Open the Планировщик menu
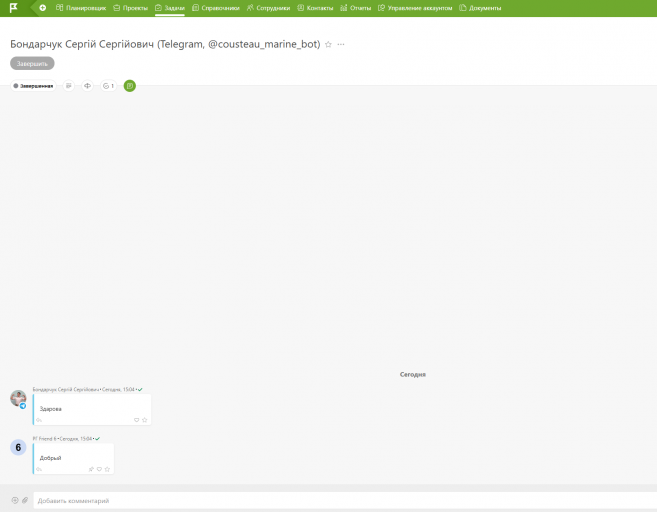The image size is (657, 512). pyautogui.click(x=81, y=8)
